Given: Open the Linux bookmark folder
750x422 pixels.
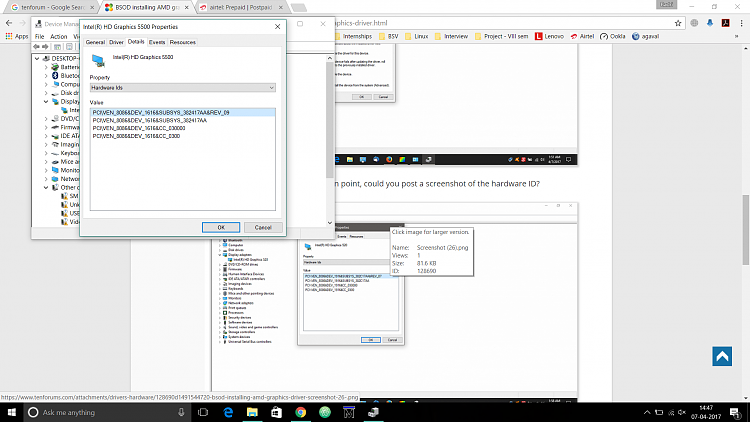Looking at the screenshot, I should [x=417, y=36].
